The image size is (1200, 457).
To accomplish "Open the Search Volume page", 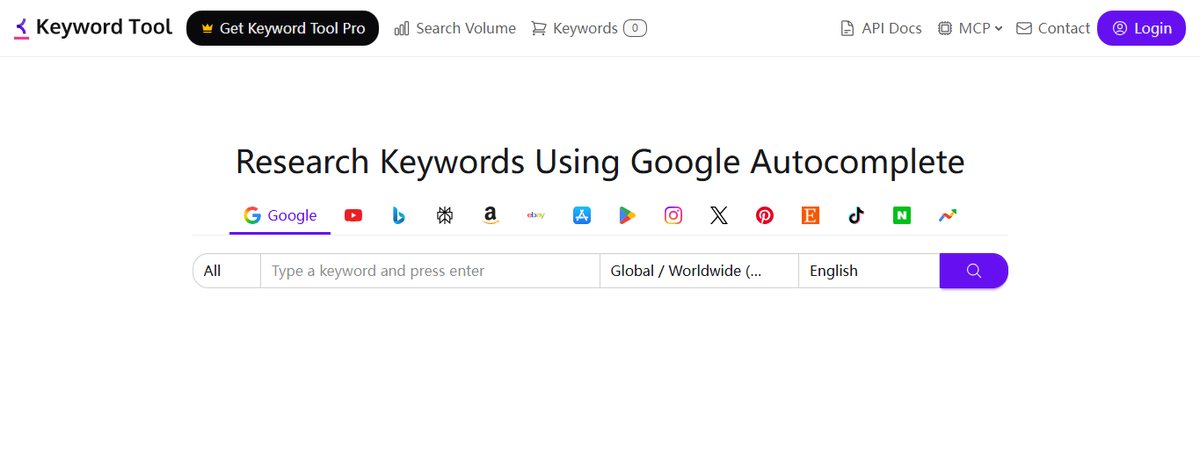I will (455, 28).
